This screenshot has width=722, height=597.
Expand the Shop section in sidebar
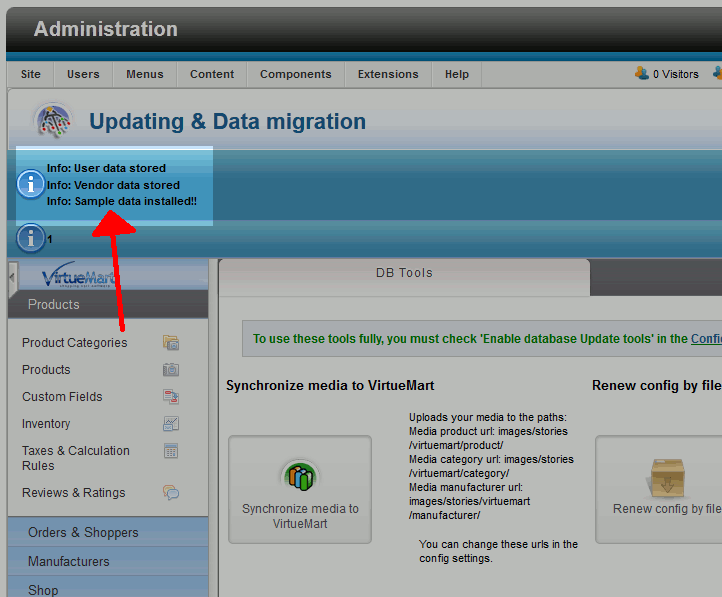pyautogui.click(x=43, y=589)
